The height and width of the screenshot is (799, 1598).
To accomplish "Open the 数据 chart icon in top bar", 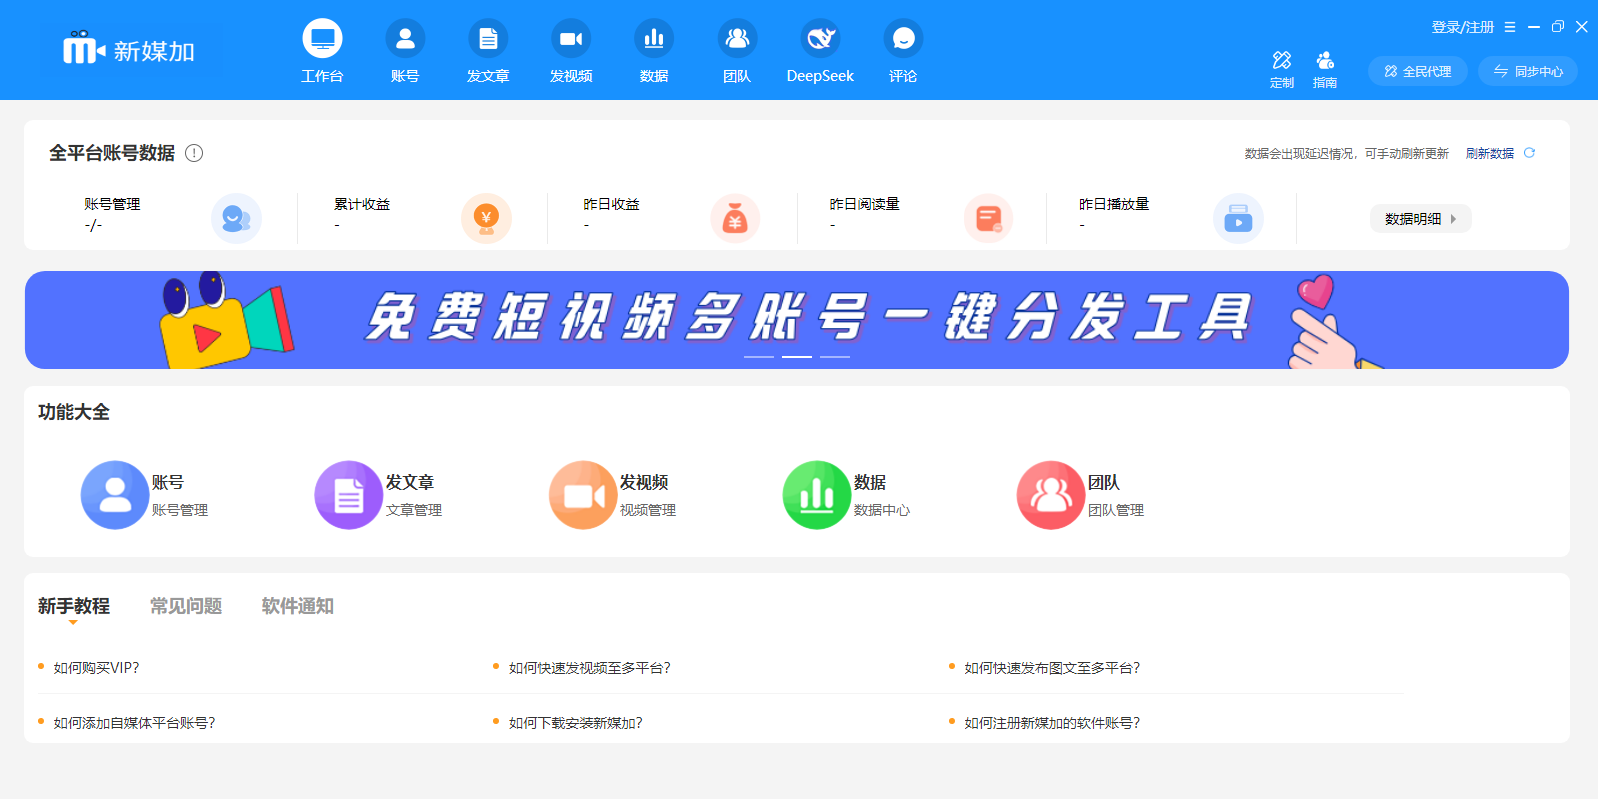I will click(x=654, y=39).
